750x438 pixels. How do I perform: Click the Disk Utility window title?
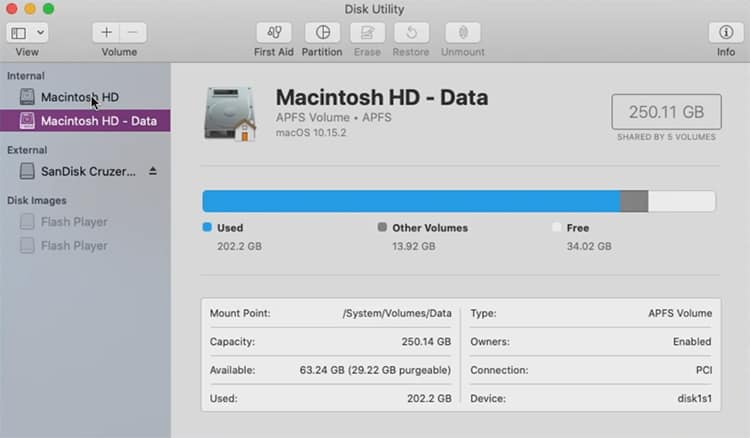pos(375,9)
